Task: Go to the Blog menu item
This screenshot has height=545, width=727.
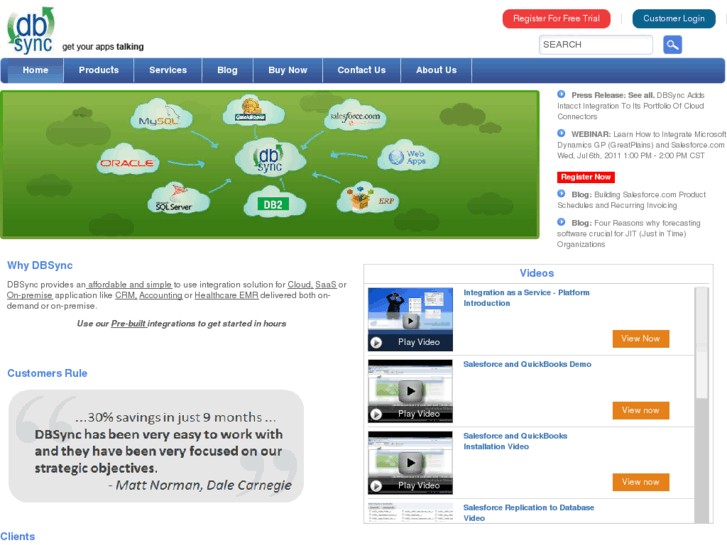Action: pyautogui.click(x=227, y=70)
